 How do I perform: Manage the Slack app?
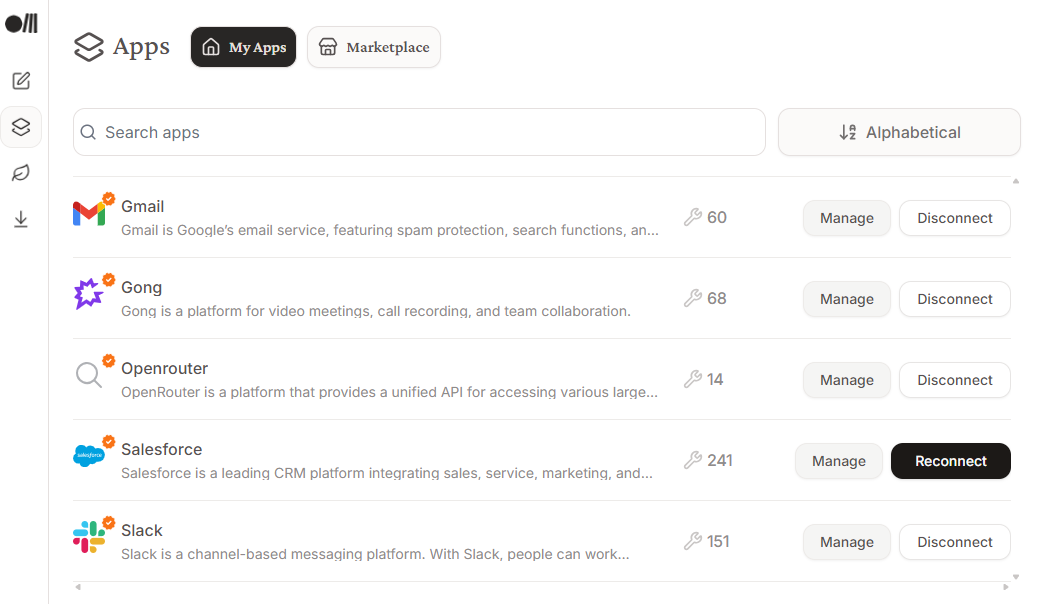tap(847, 542)
